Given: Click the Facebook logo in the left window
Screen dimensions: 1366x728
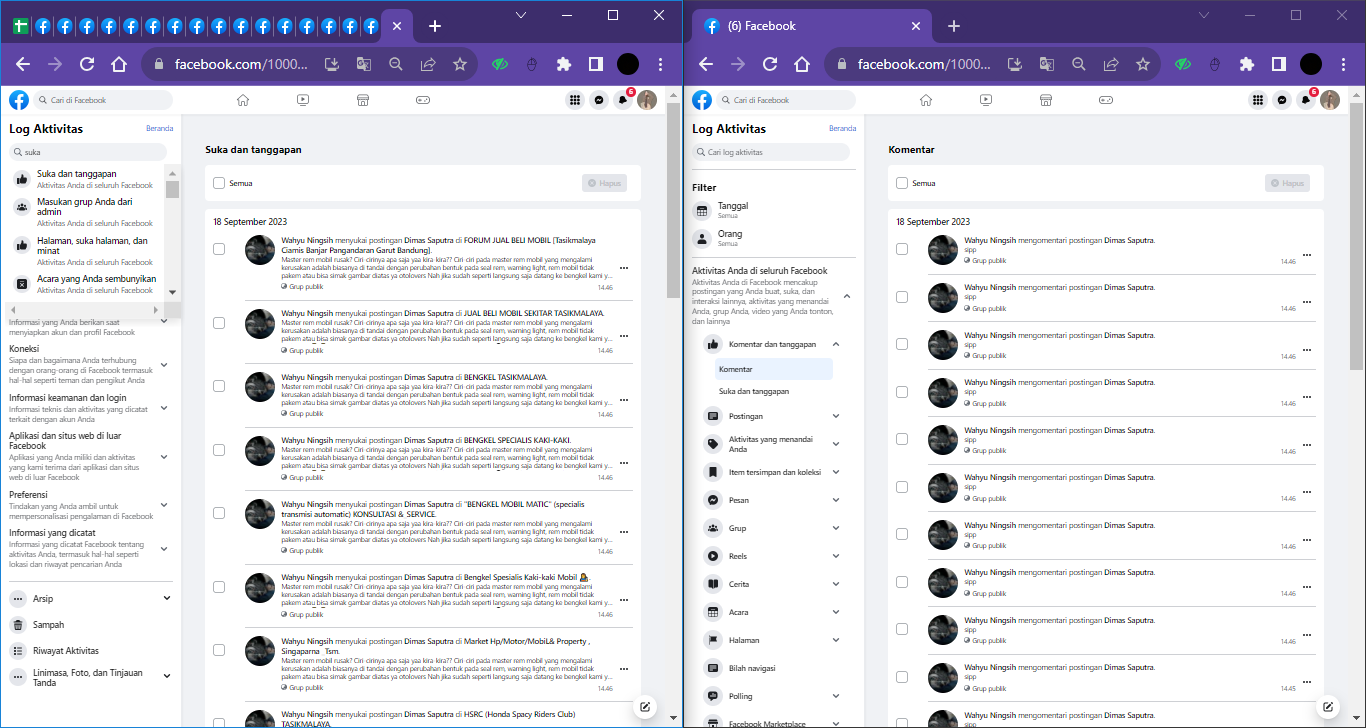Looking at the screenshot, I should pyautogui.click(x=19, y=100).
